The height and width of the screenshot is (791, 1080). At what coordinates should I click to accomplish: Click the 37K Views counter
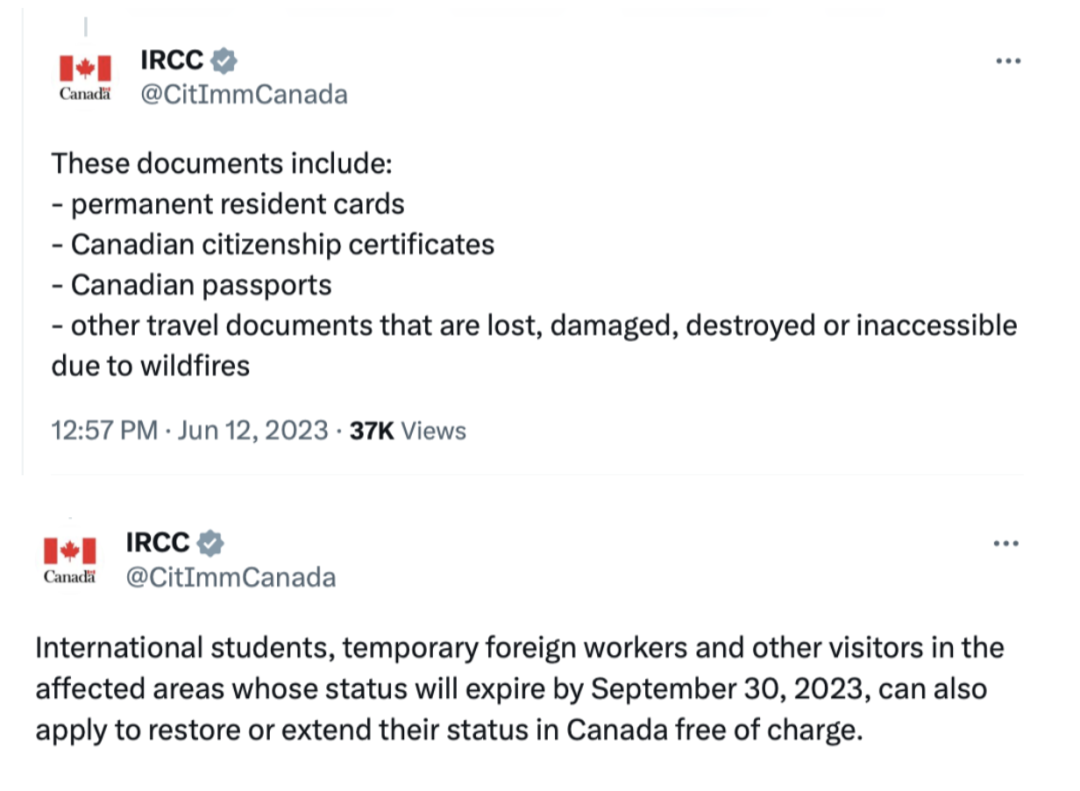(x=408, y=431)
